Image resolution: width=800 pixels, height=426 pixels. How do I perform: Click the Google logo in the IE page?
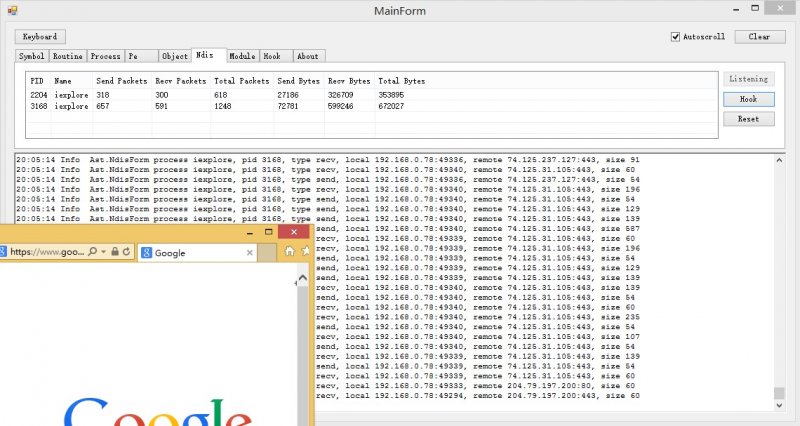(x=157, y=411)
